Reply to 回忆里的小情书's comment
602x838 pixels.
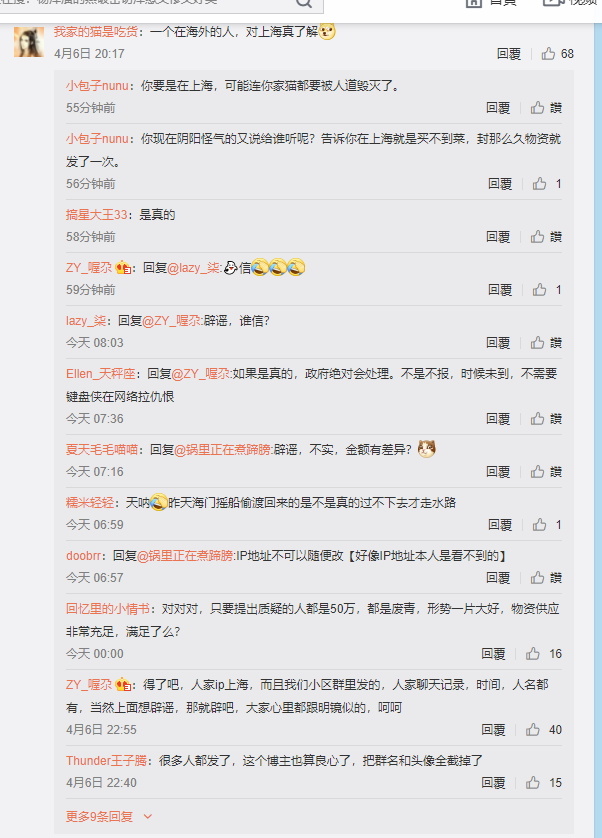pos(493,654)
